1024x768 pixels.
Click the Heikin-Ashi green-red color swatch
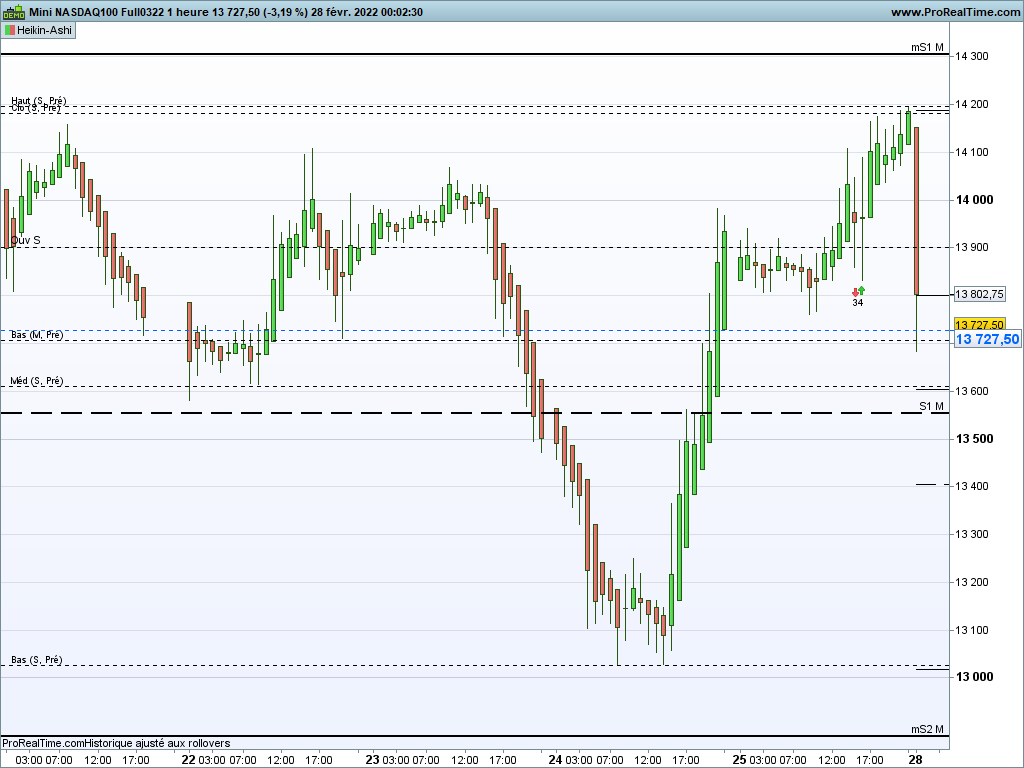pos(9,30)
